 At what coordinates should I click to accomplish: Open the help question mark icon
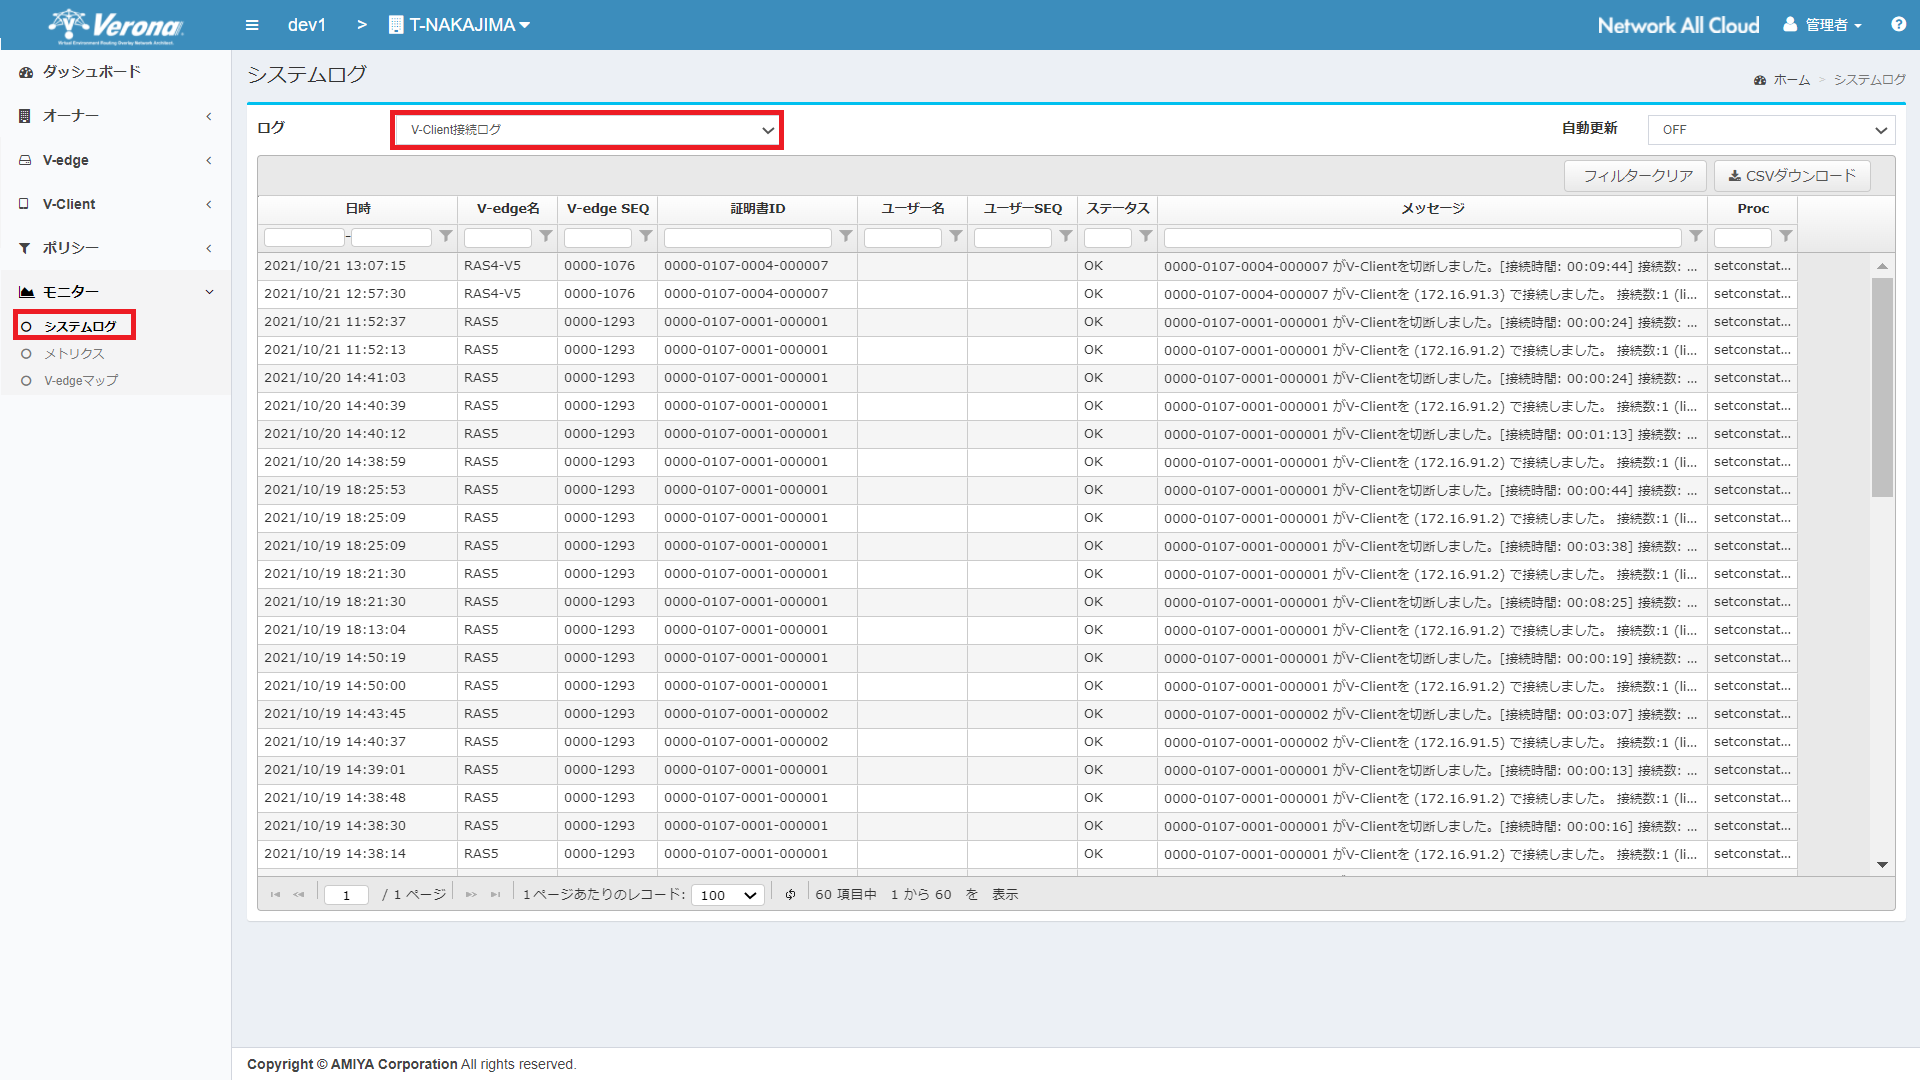click(1898, 25)
